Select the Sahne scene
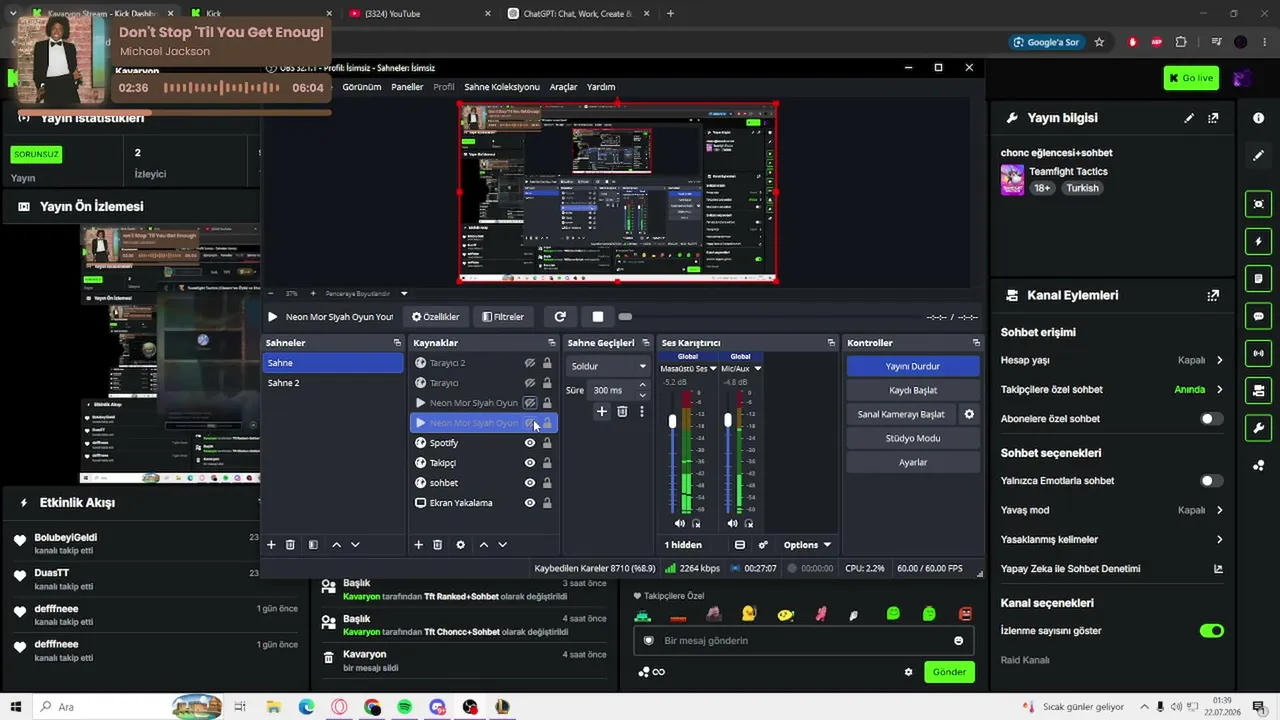This screenshot has height=720, width=1280. (x=333, y=363)
